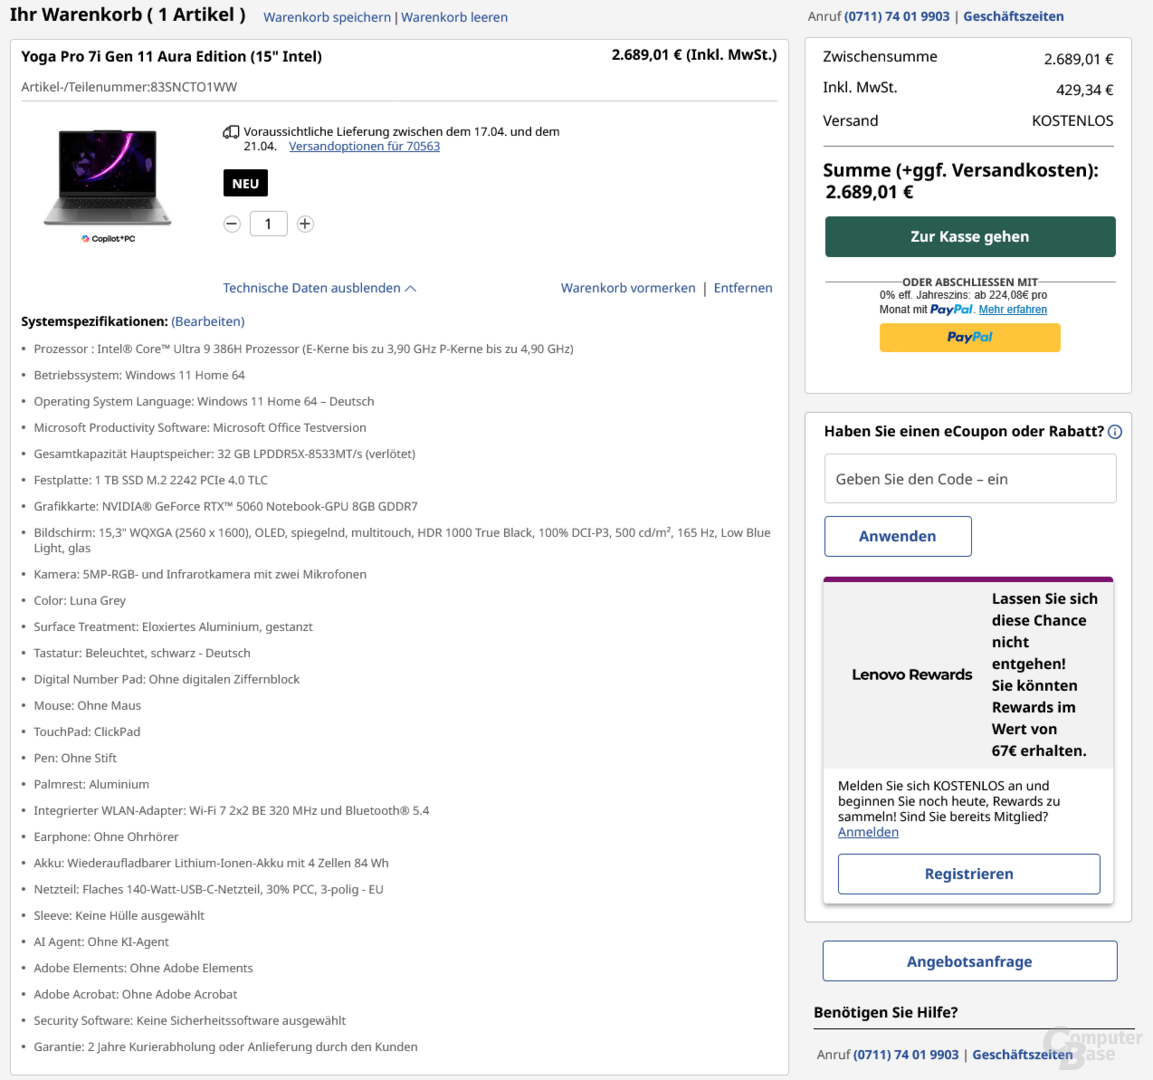
Task: Remove the laptop via Entfernen
Action: 743,288
